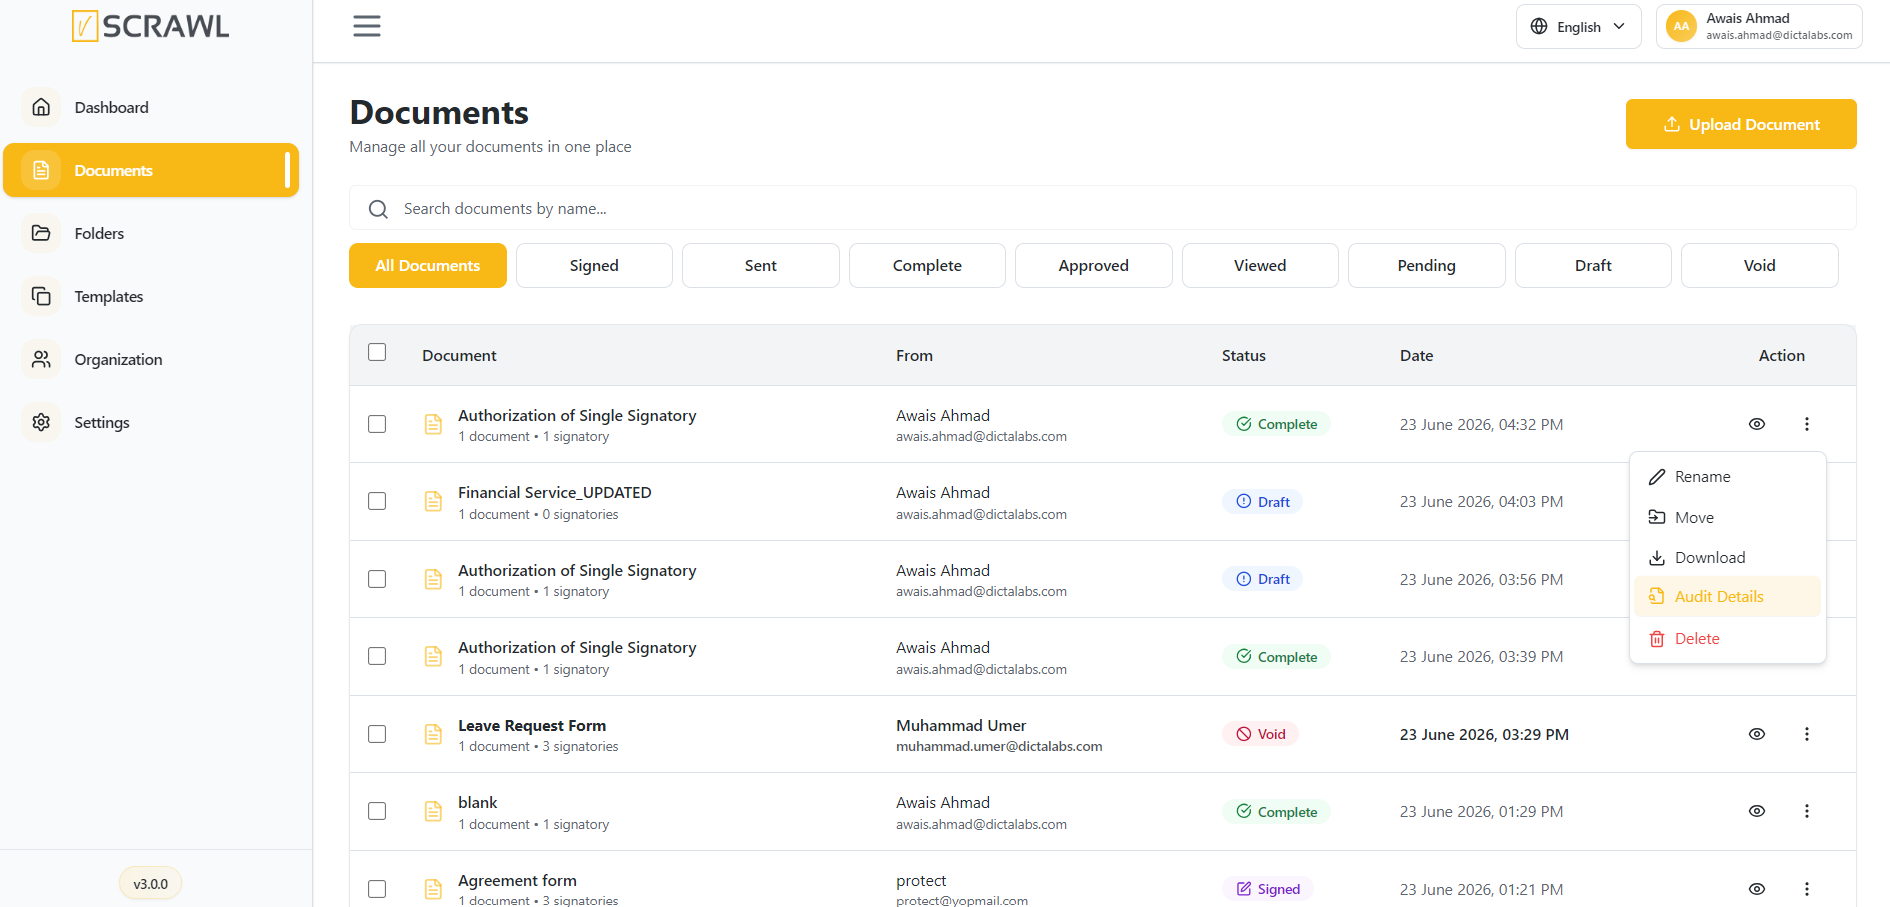This screenshot has height=907, width=1890.
Task: Click the Leave Request Form document name
Action: coord(532,725)
